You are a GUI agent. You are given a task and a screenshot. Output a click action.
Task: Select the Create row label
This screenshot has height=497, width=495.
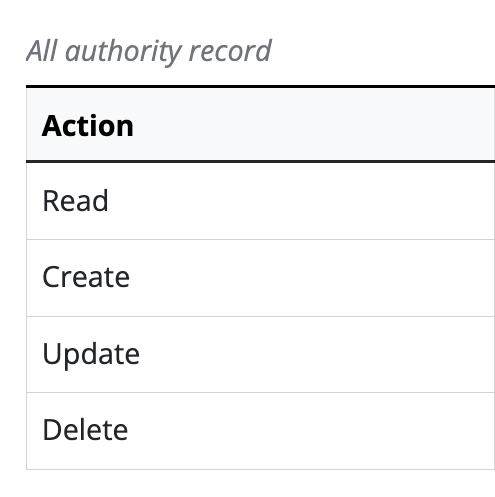pos(86,277)
